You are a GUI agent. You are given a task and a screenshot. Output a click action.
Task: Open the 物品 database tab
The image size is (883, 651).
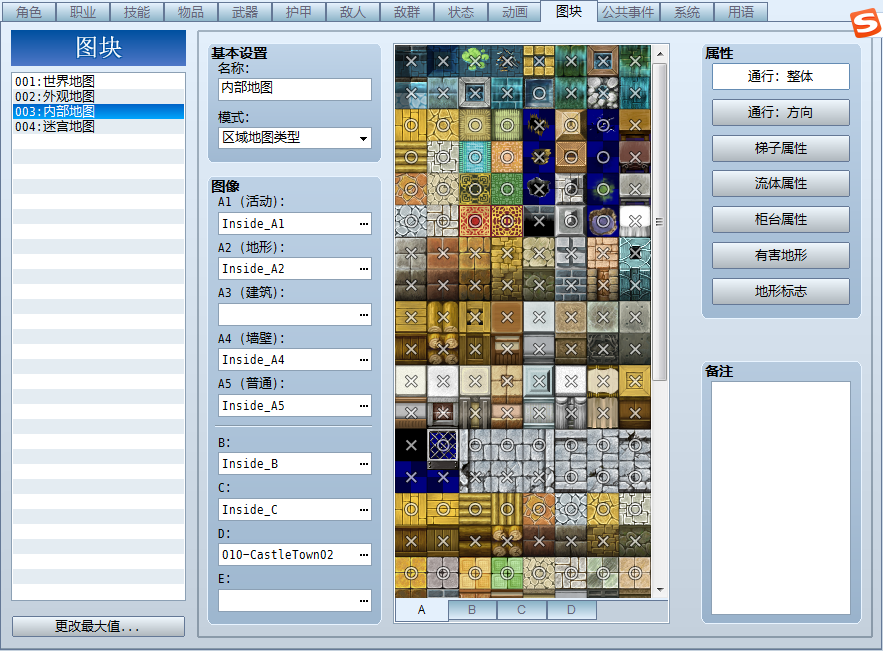point(191,12)
